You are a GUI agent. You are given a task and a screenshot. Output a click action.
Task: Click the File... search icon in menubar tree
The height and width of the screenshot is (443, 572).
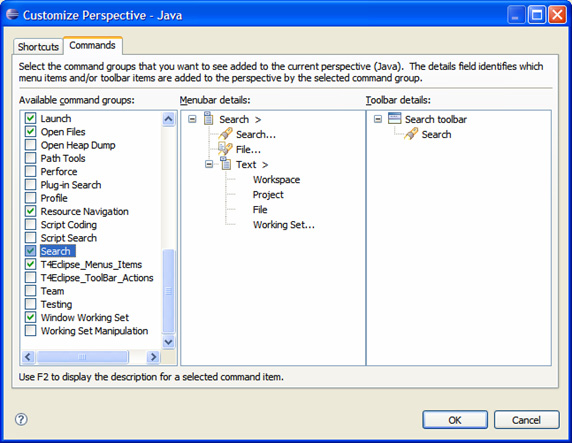(x=225, y=149)
